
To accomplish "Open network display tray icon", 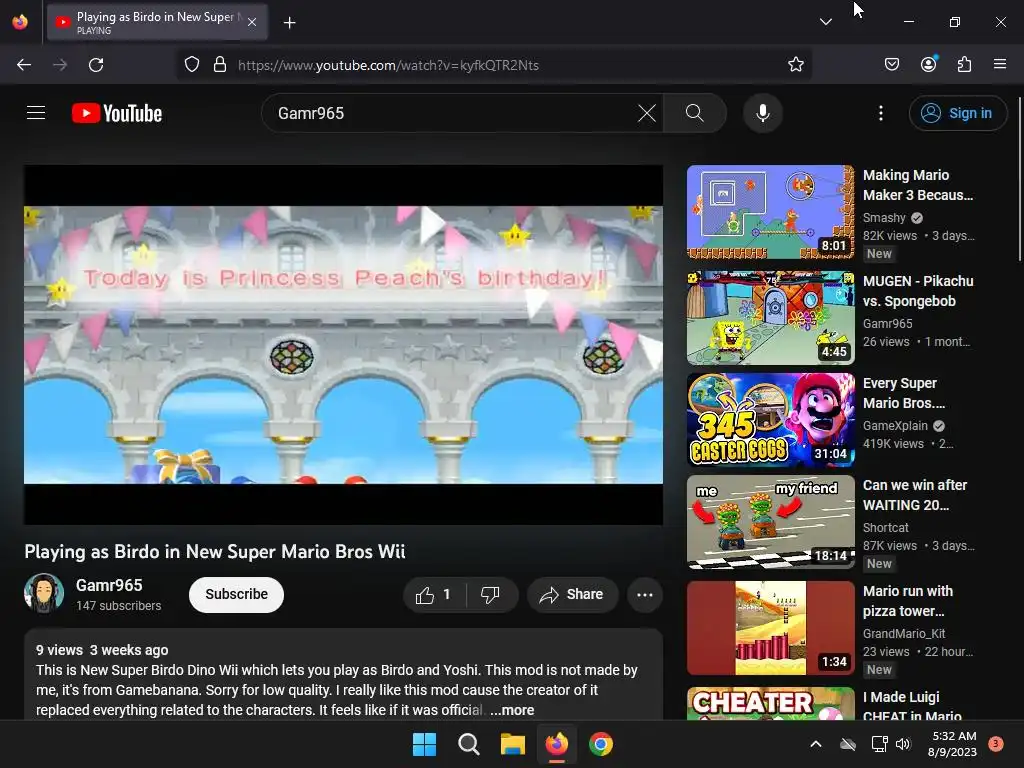I will [880, 744].
